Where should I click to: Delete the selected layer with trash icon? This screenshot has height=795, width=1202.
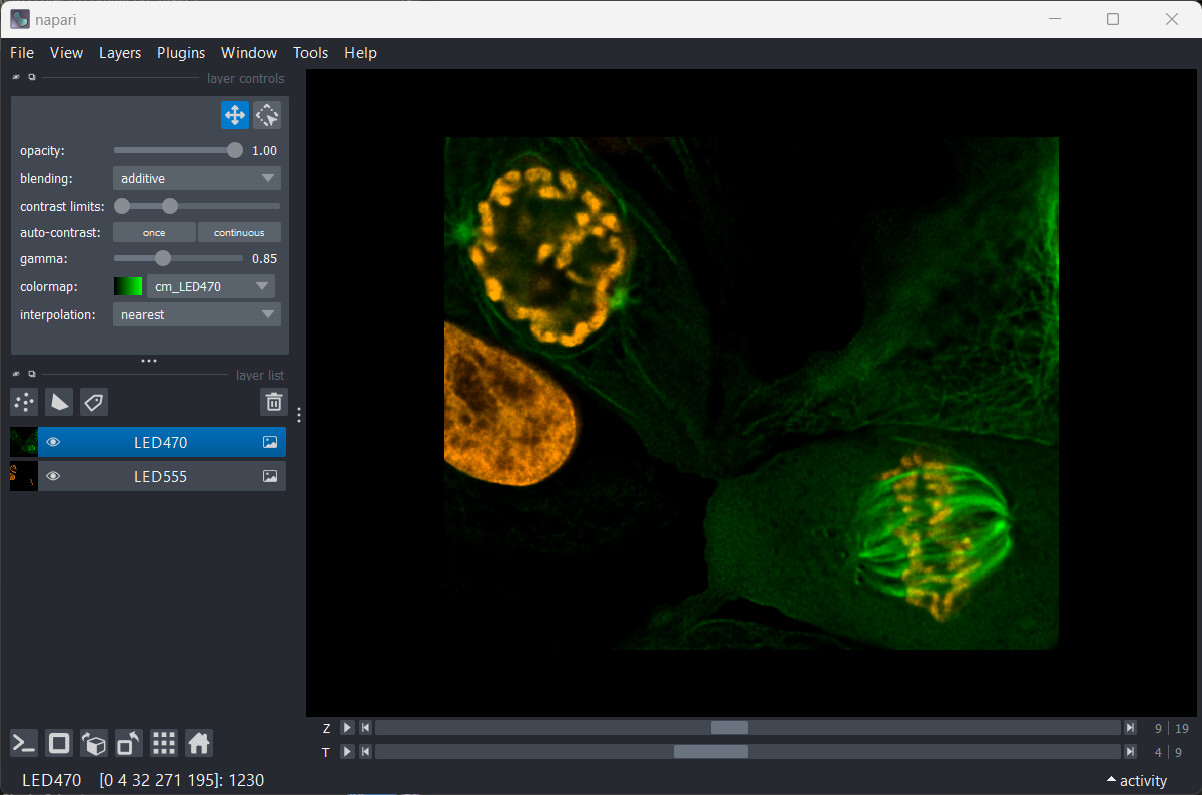point(273,402)
